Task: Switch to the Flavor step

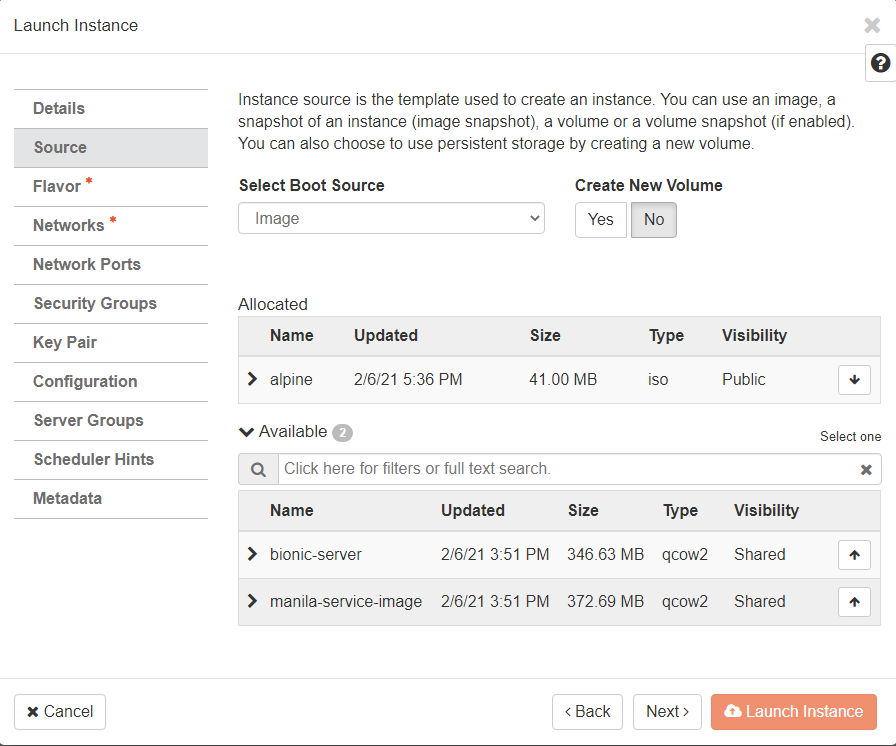Action: [x=57, y=187]
